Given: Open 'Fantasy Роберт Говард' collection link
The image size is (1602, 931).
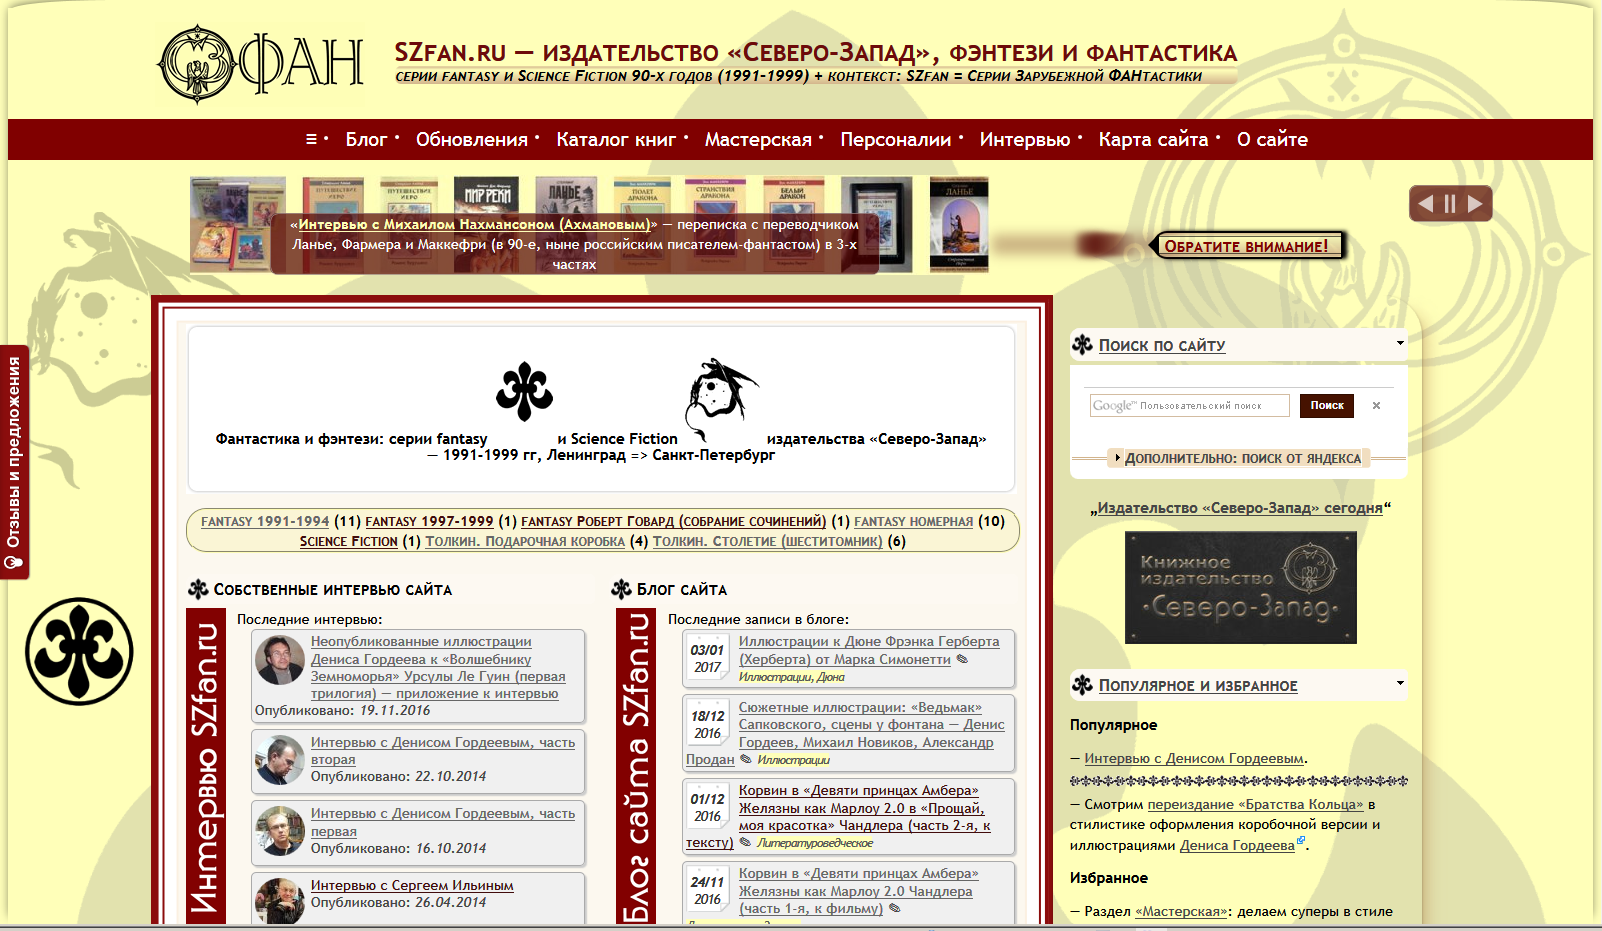Looking at the screenshot, I should 674,521.
